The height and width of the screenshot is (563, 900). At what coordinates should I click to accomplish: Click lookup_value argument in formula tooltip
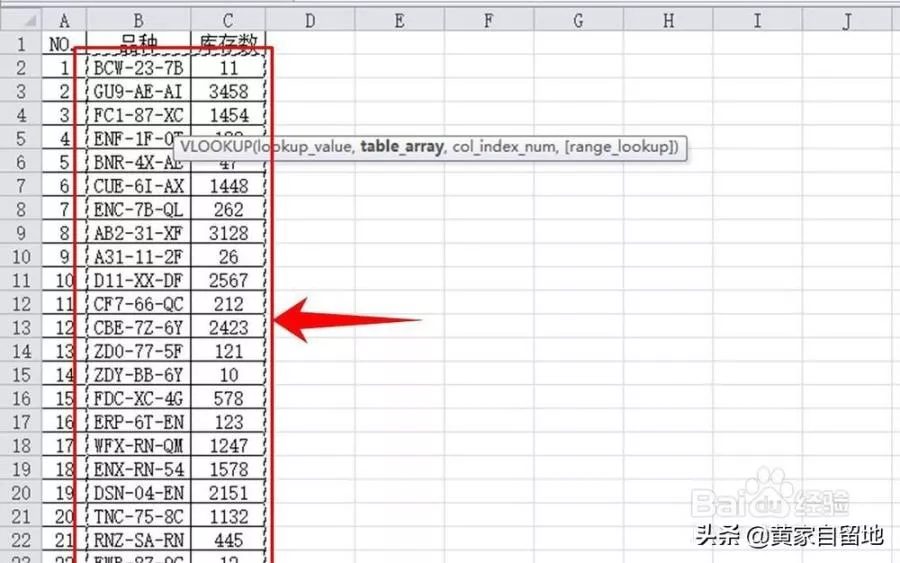click(305, 147)
